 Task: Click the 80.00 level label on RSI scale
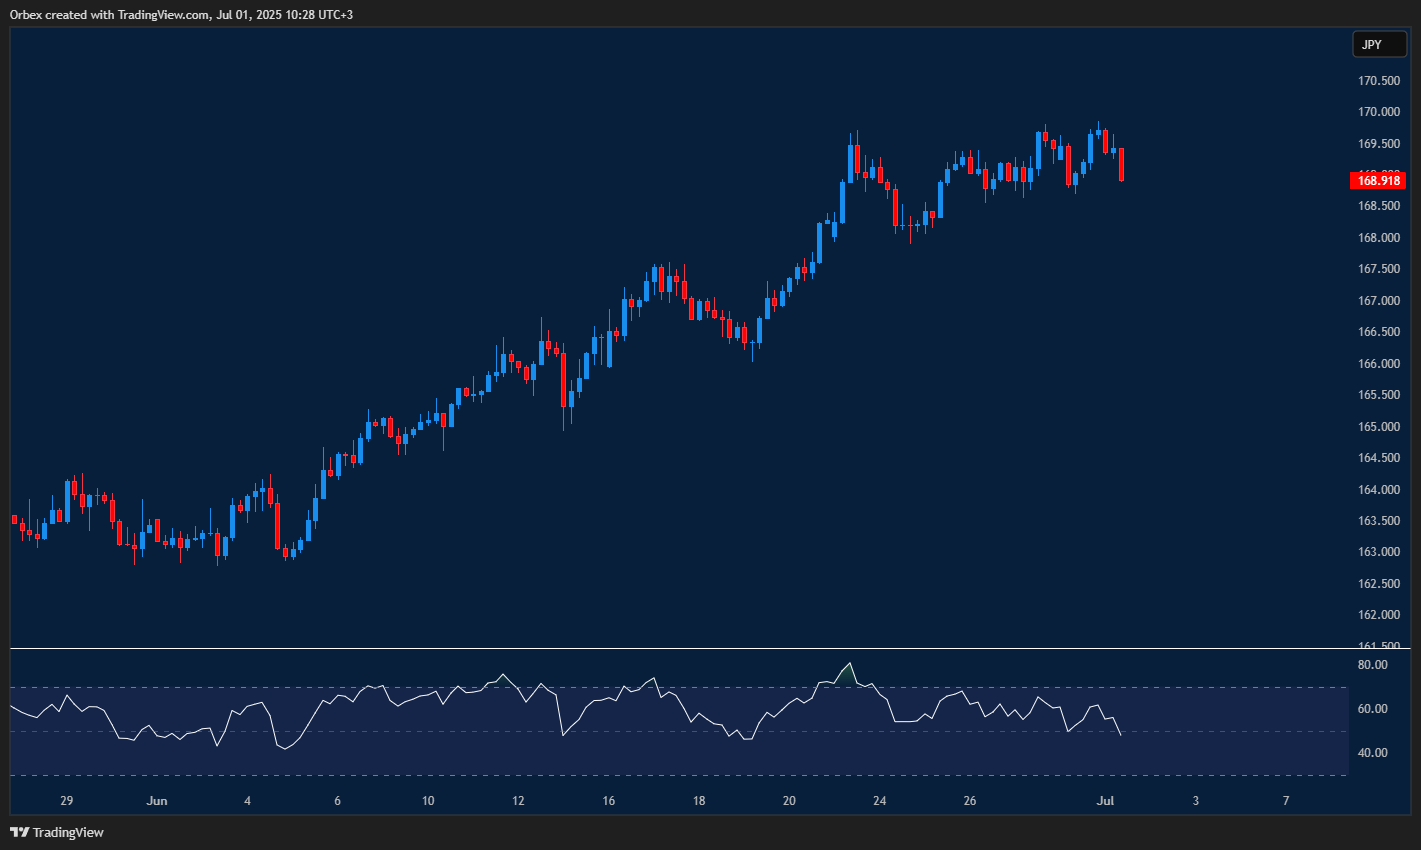(x=1375, y=664)
